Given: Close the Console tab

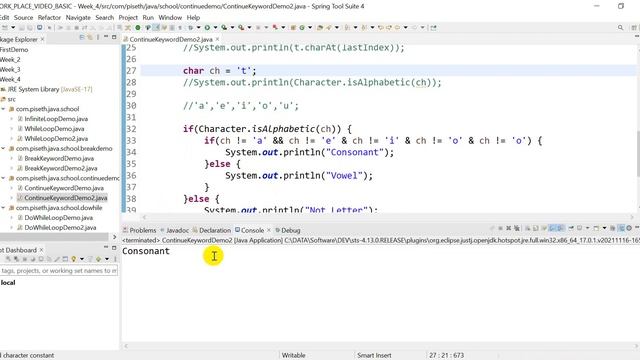Looking at the screenshot, I should pyautogui.click(x=269, y=230).
